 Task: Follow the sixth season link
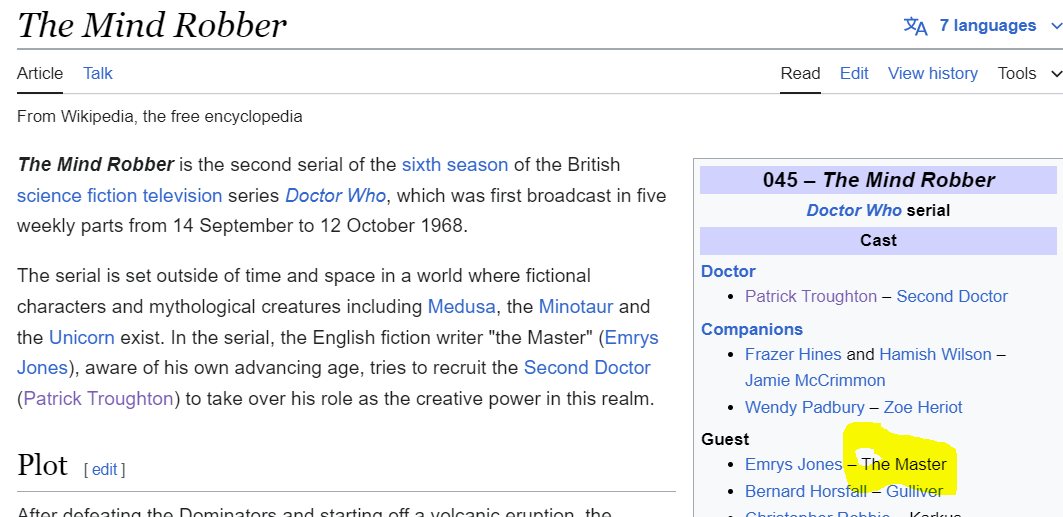point(455,165)
